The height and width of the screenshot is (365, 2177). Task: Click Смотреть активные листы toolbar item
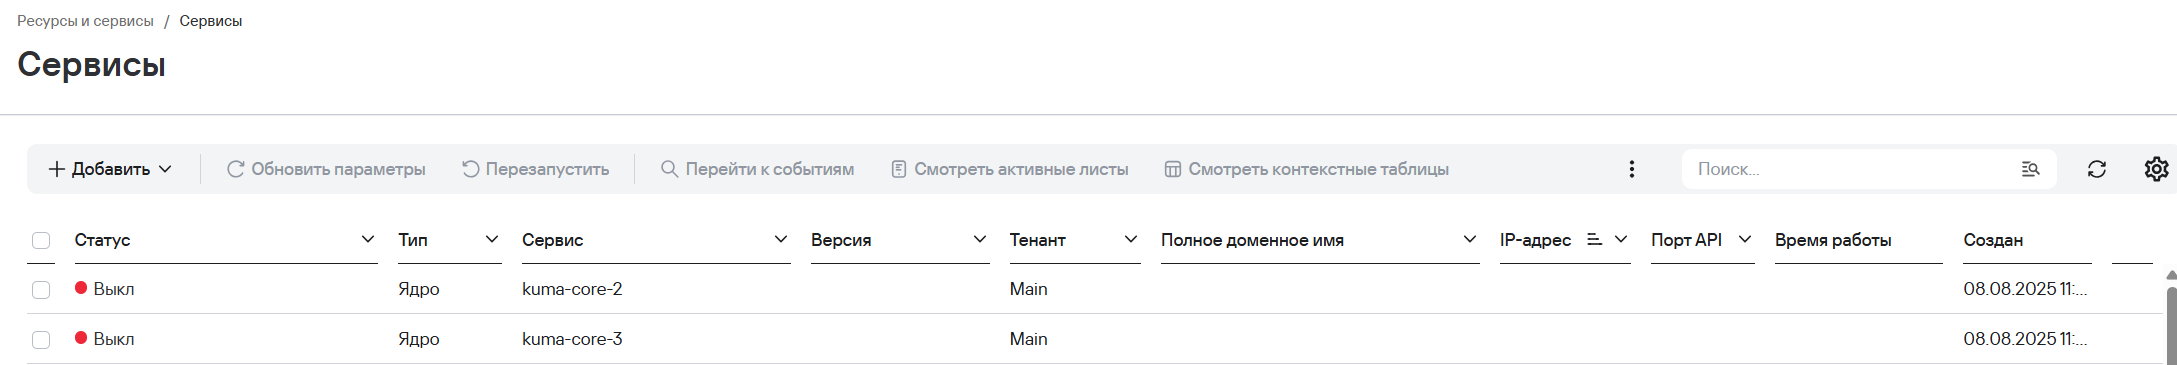(x=1010, y=169)
